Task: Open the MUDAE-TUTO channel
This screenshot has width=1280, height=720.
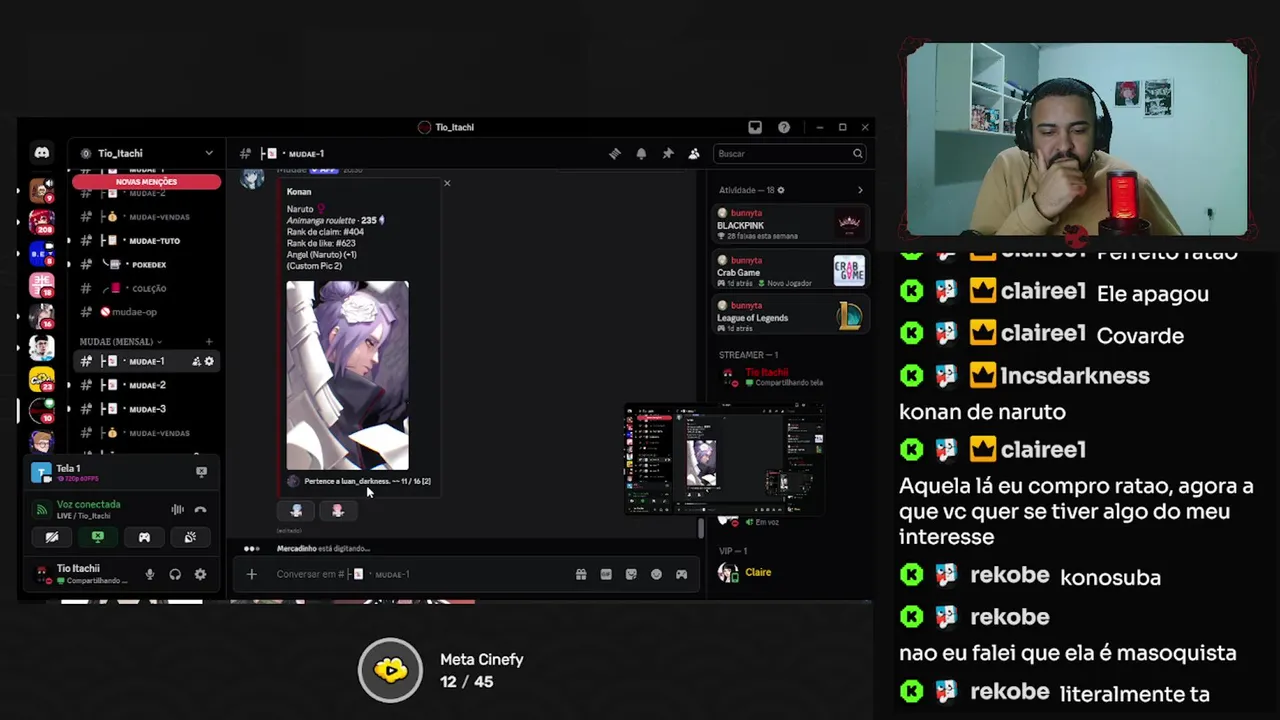Action: click(146, 241)
